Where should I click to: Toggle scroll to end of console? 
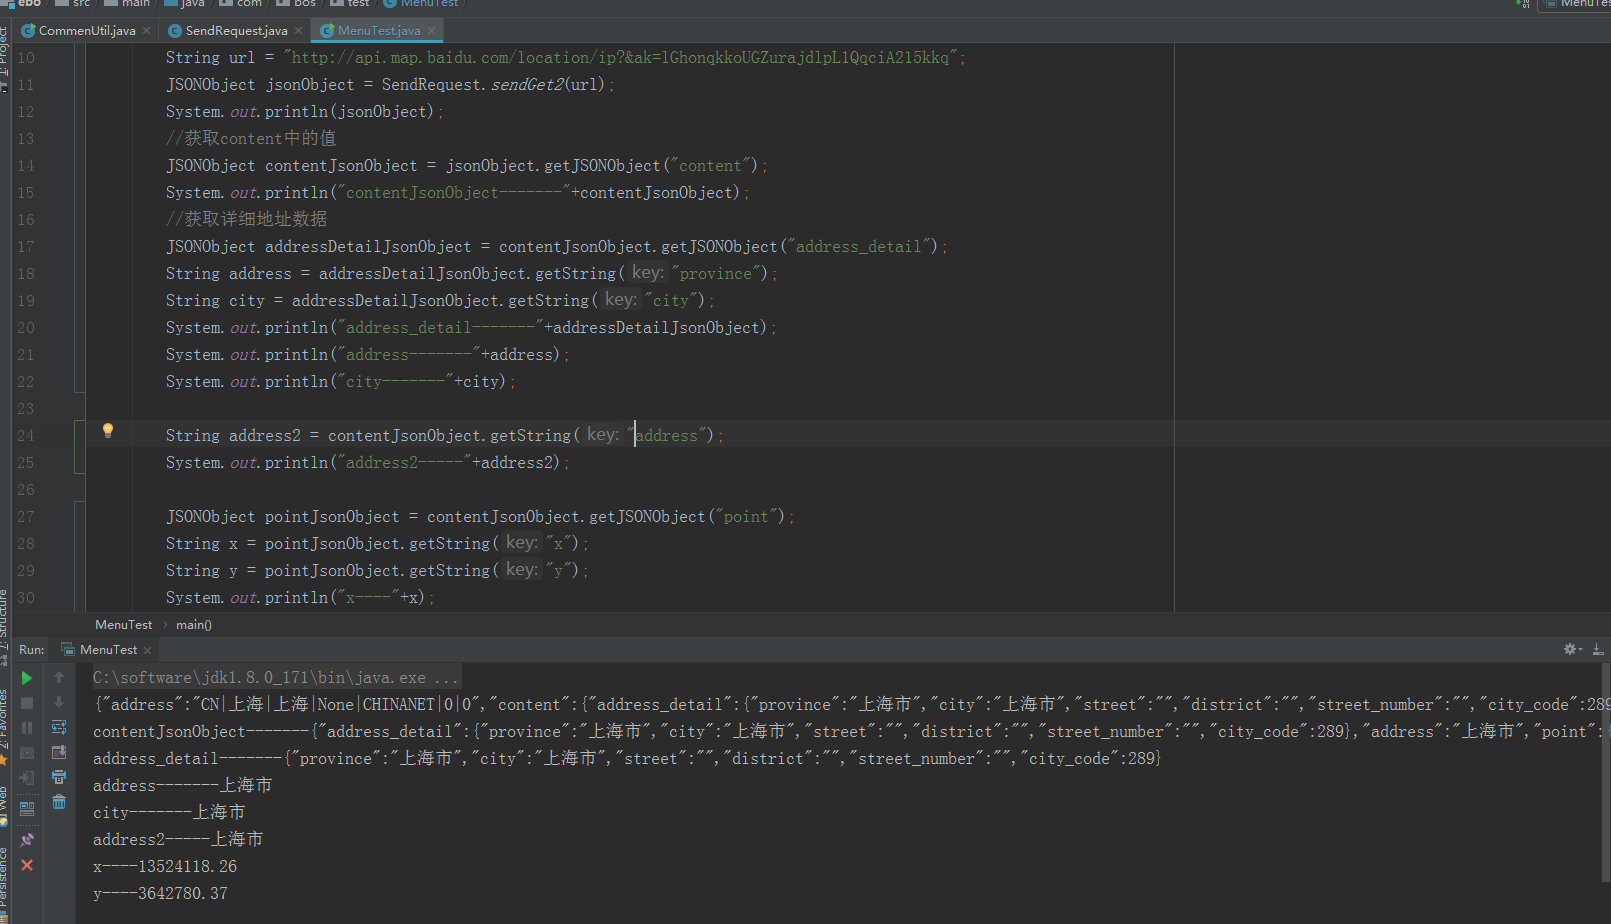coord(59,753)
